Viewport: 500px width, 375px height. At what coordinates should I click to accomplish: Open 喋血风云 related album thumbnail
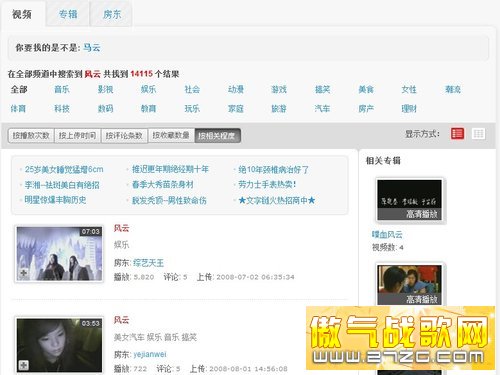pyautogui.click(x=409, y=200)
